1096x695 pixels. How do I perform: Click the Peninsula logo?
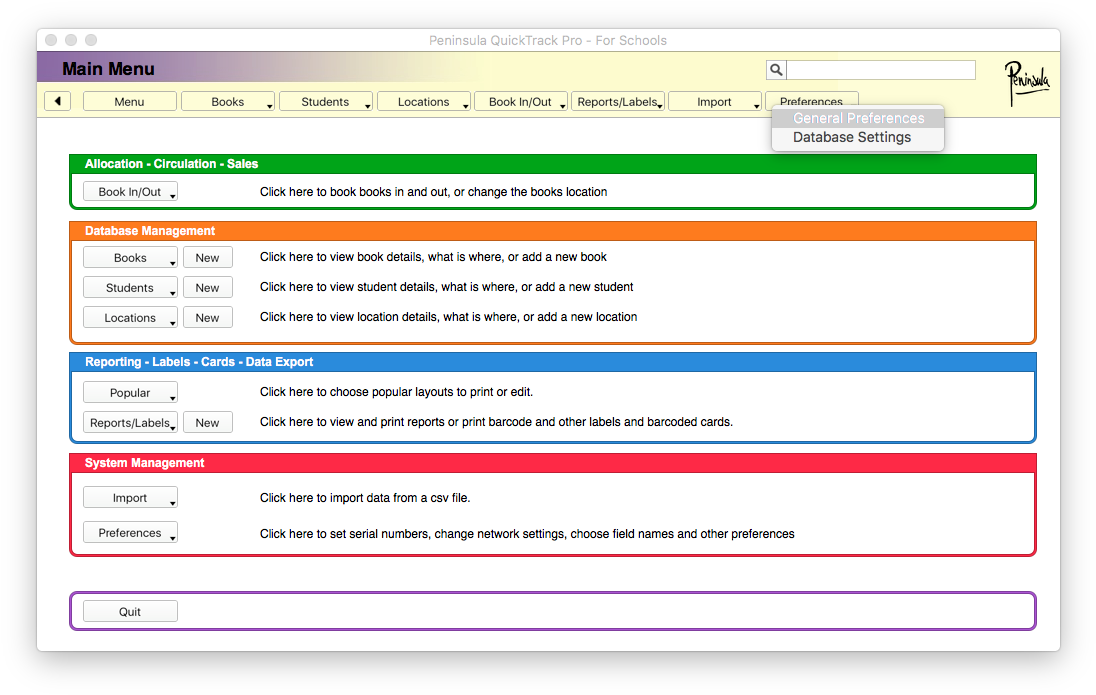coord(1026,83)
